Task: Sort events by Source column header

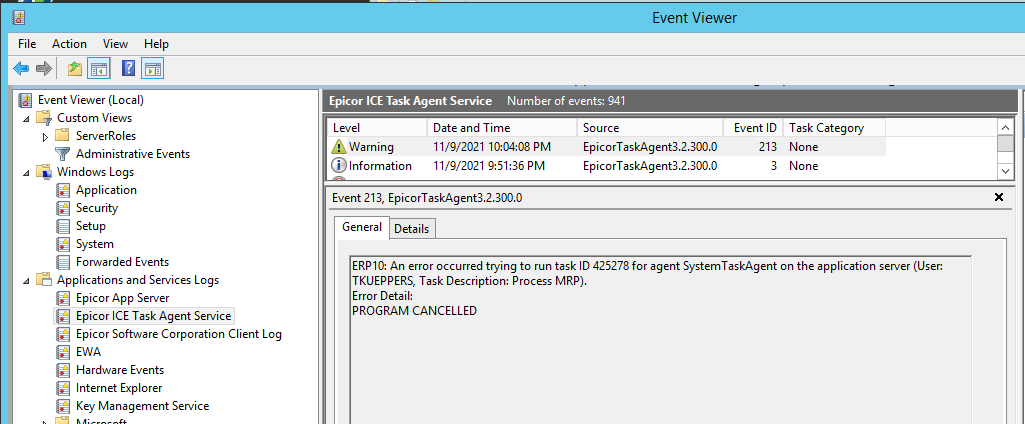Action: (650, 128)
